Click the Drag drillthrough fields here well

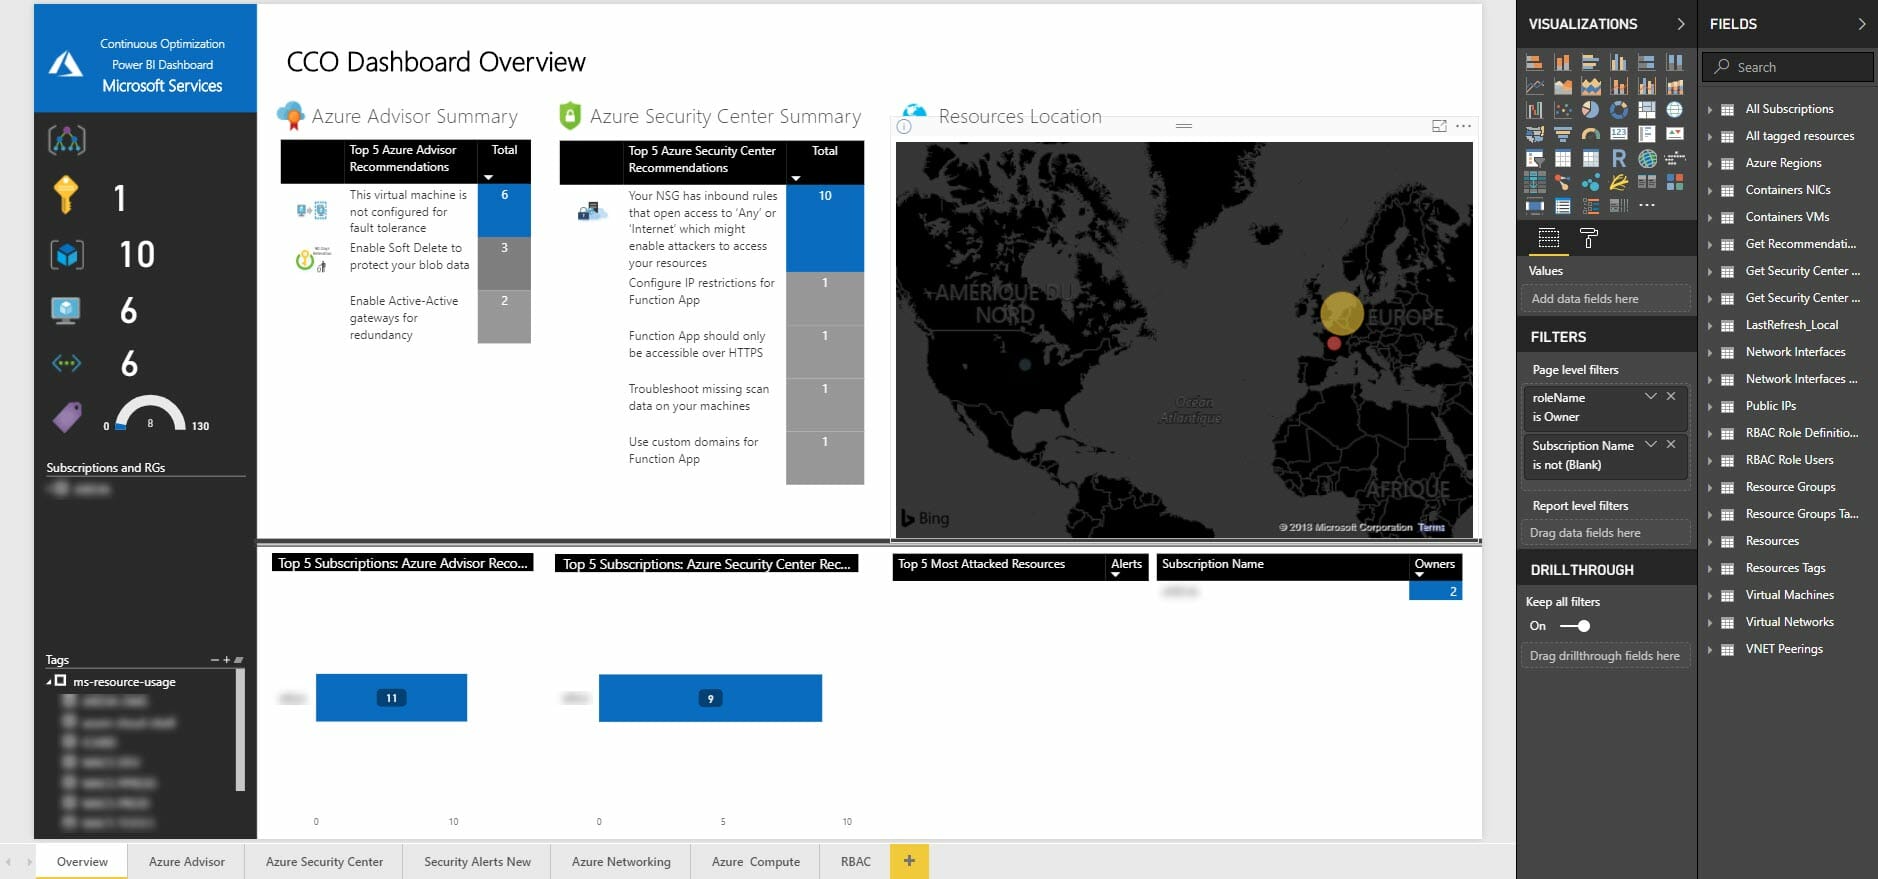click(1606, 656)
